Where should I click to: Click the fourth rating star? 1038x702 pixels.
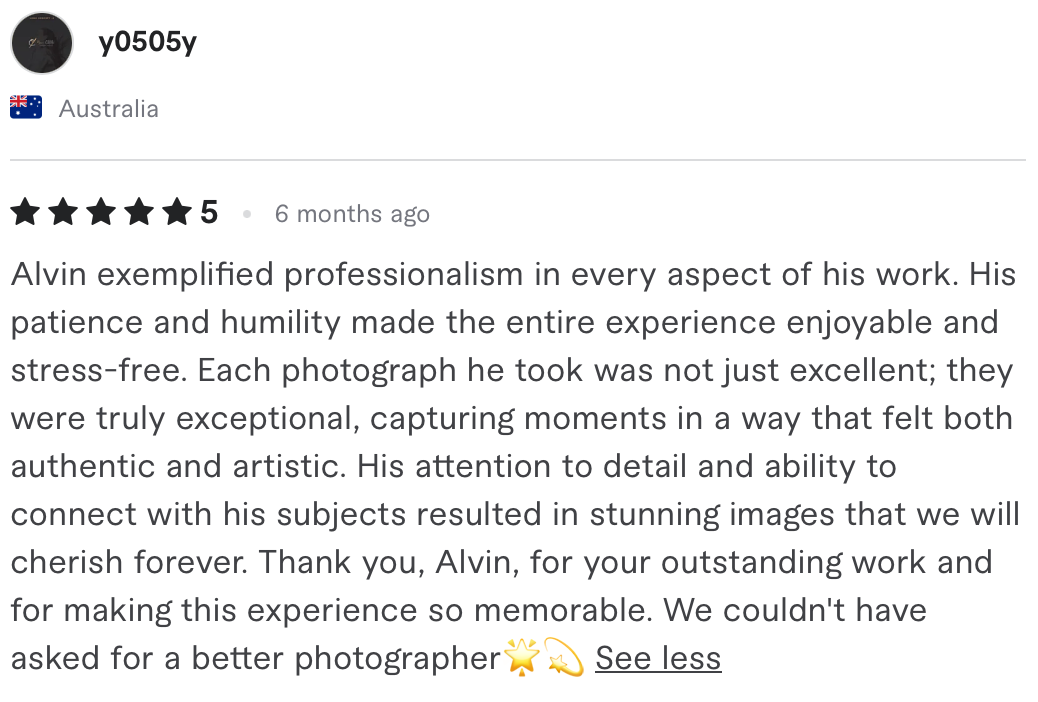pyautogui.click(x=139, y=213)
